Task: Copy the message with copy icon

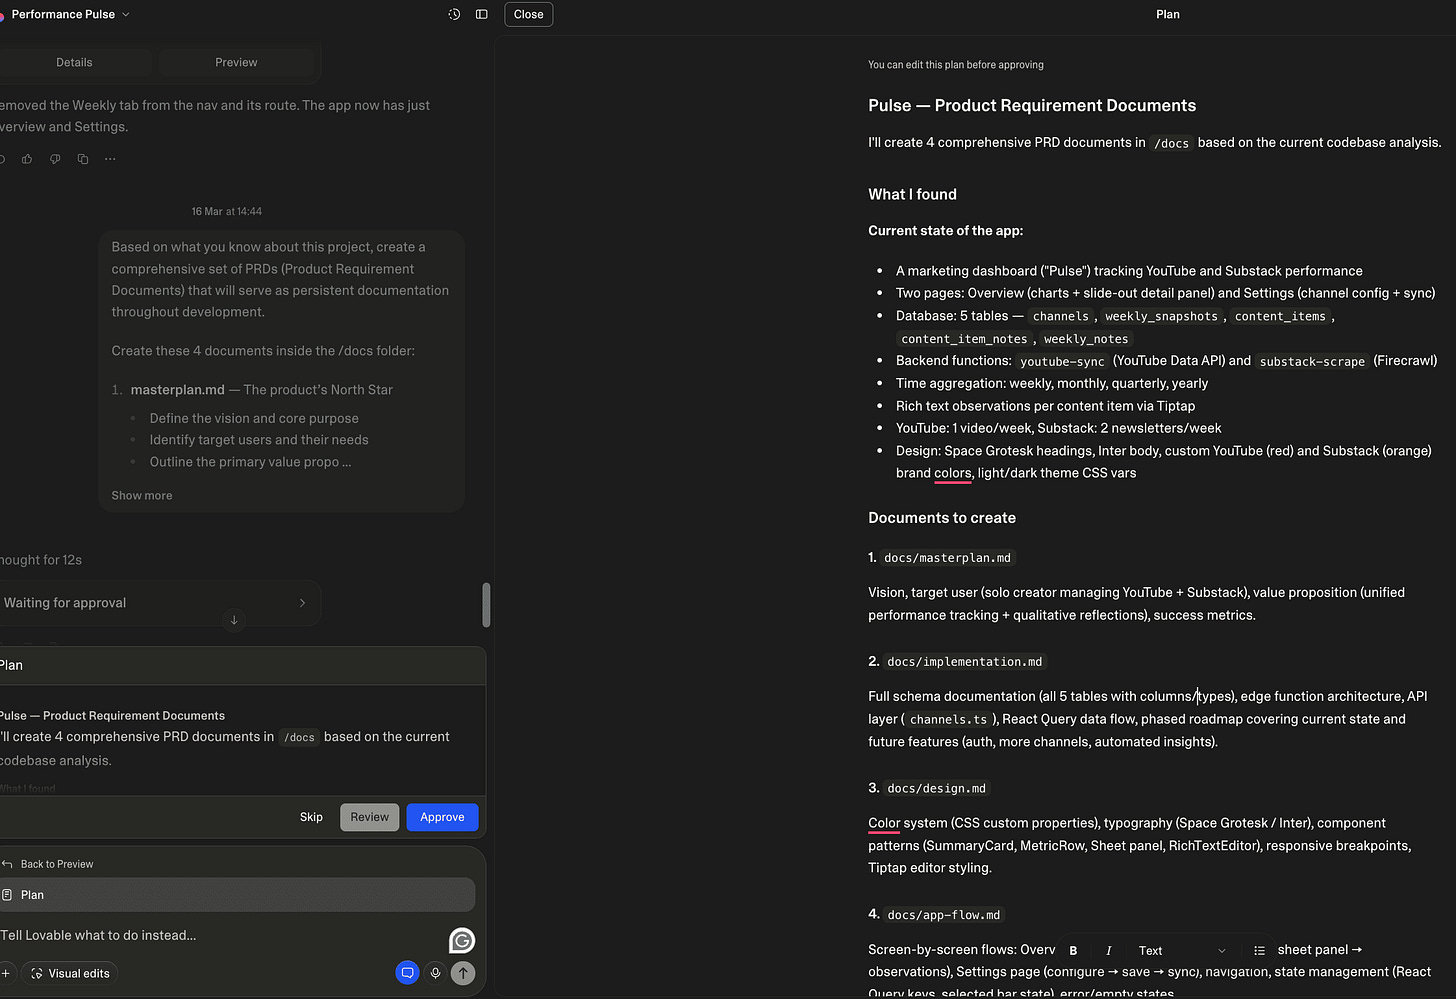Action: pyautogui.click(x=83, y=159)
